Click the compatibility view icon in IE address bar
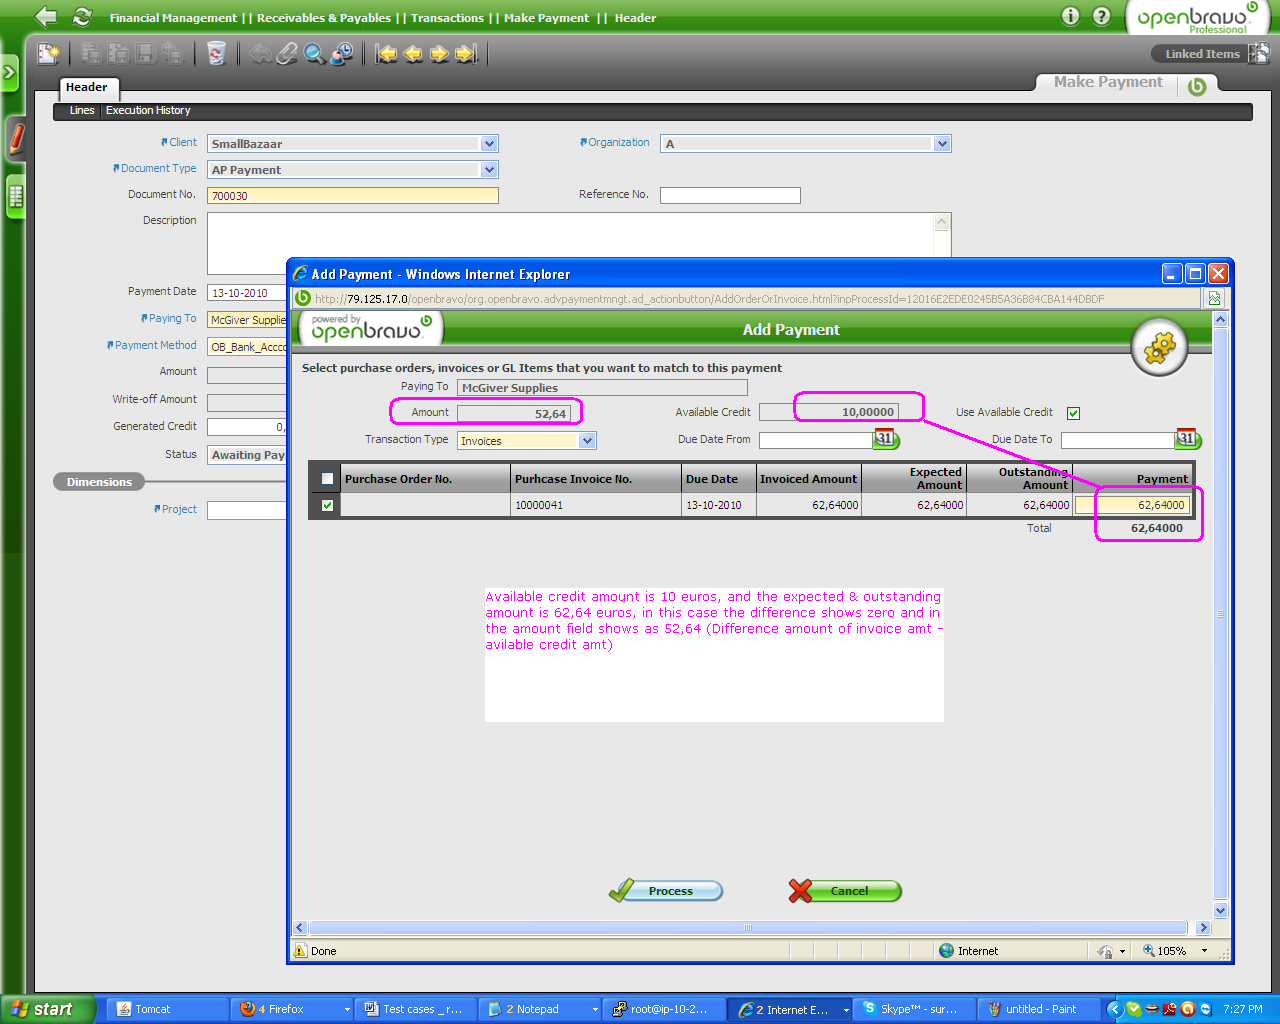This screenshot has height=1024, width=1280. pyautogui.click(x=1214, y=298)
